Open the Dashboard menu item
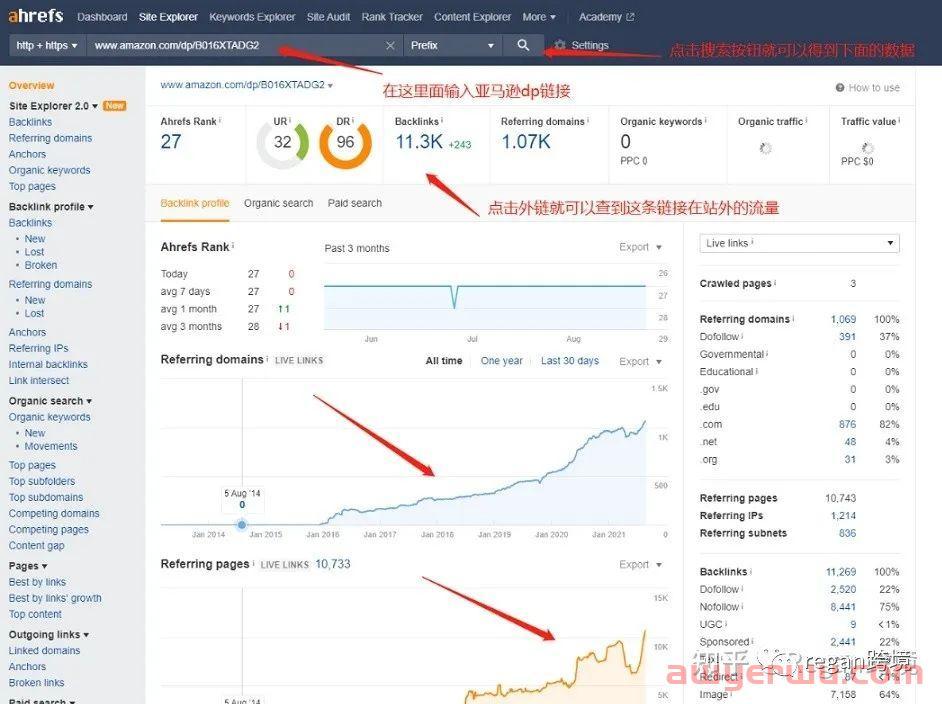The image size is (942, 704). (x=102, y=17)
